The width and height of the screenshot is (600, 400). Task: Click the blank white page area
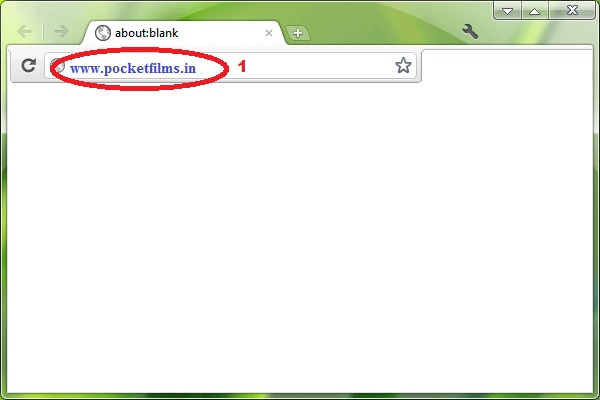[x=300, y=237]
